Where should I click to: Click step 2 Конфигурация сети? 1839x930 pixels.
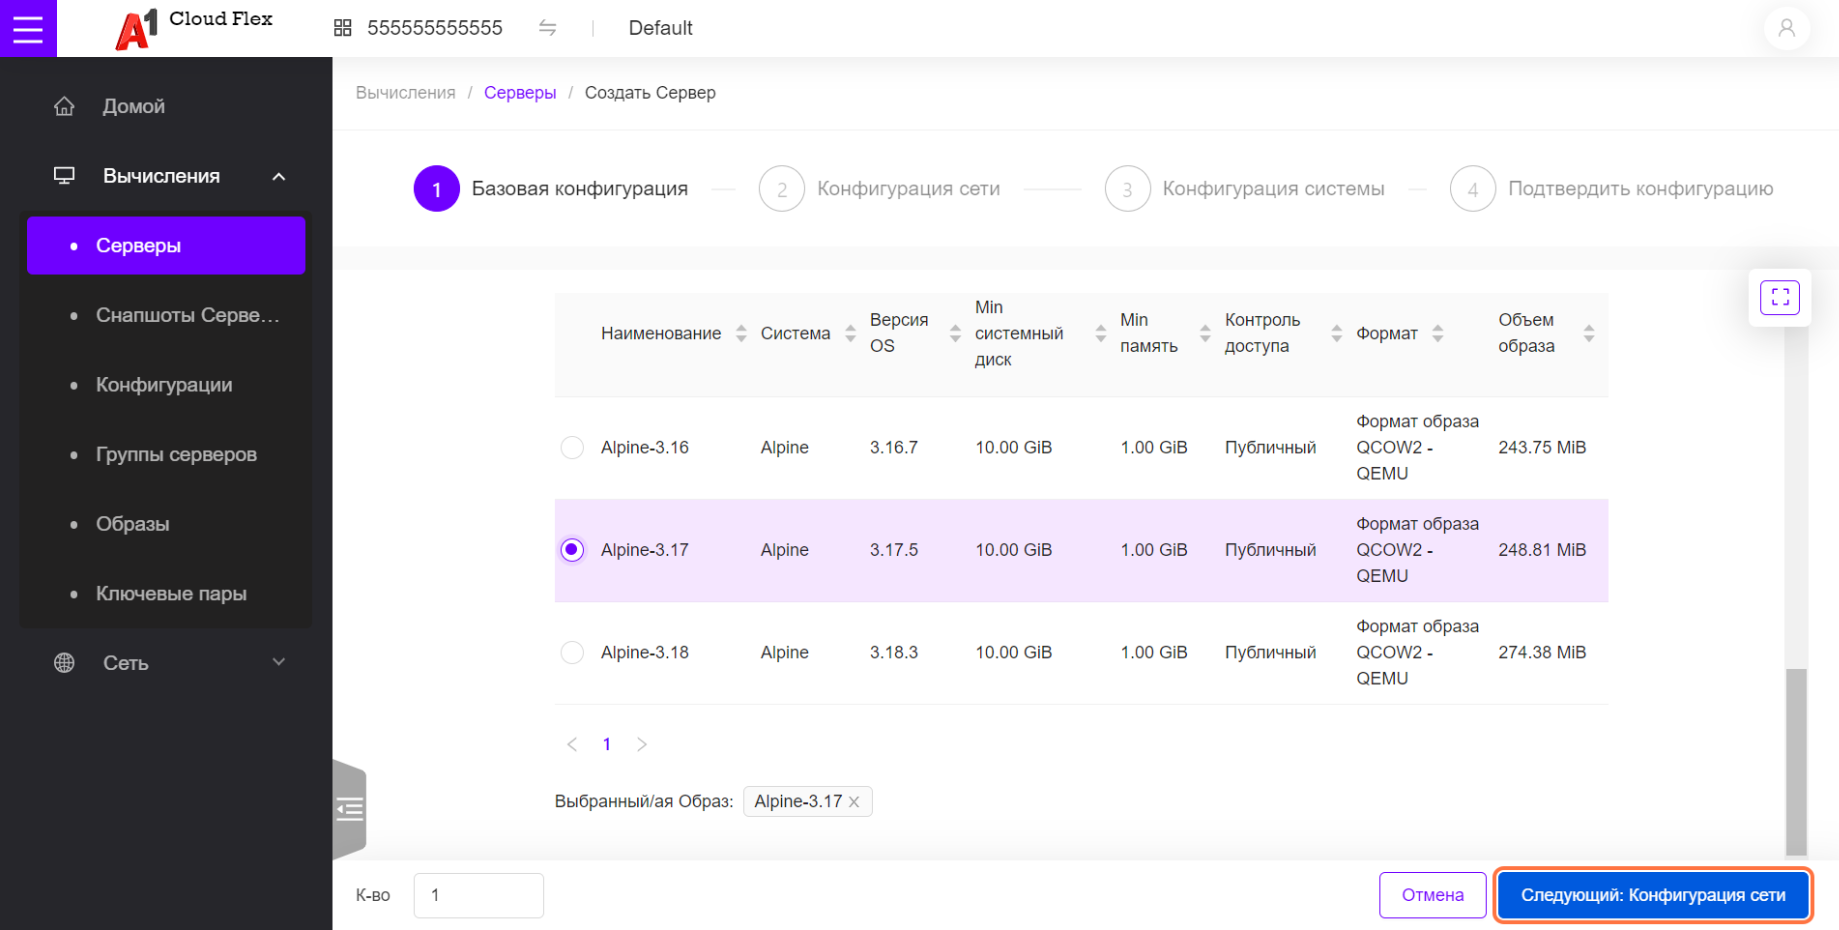(x=880, y=189)
